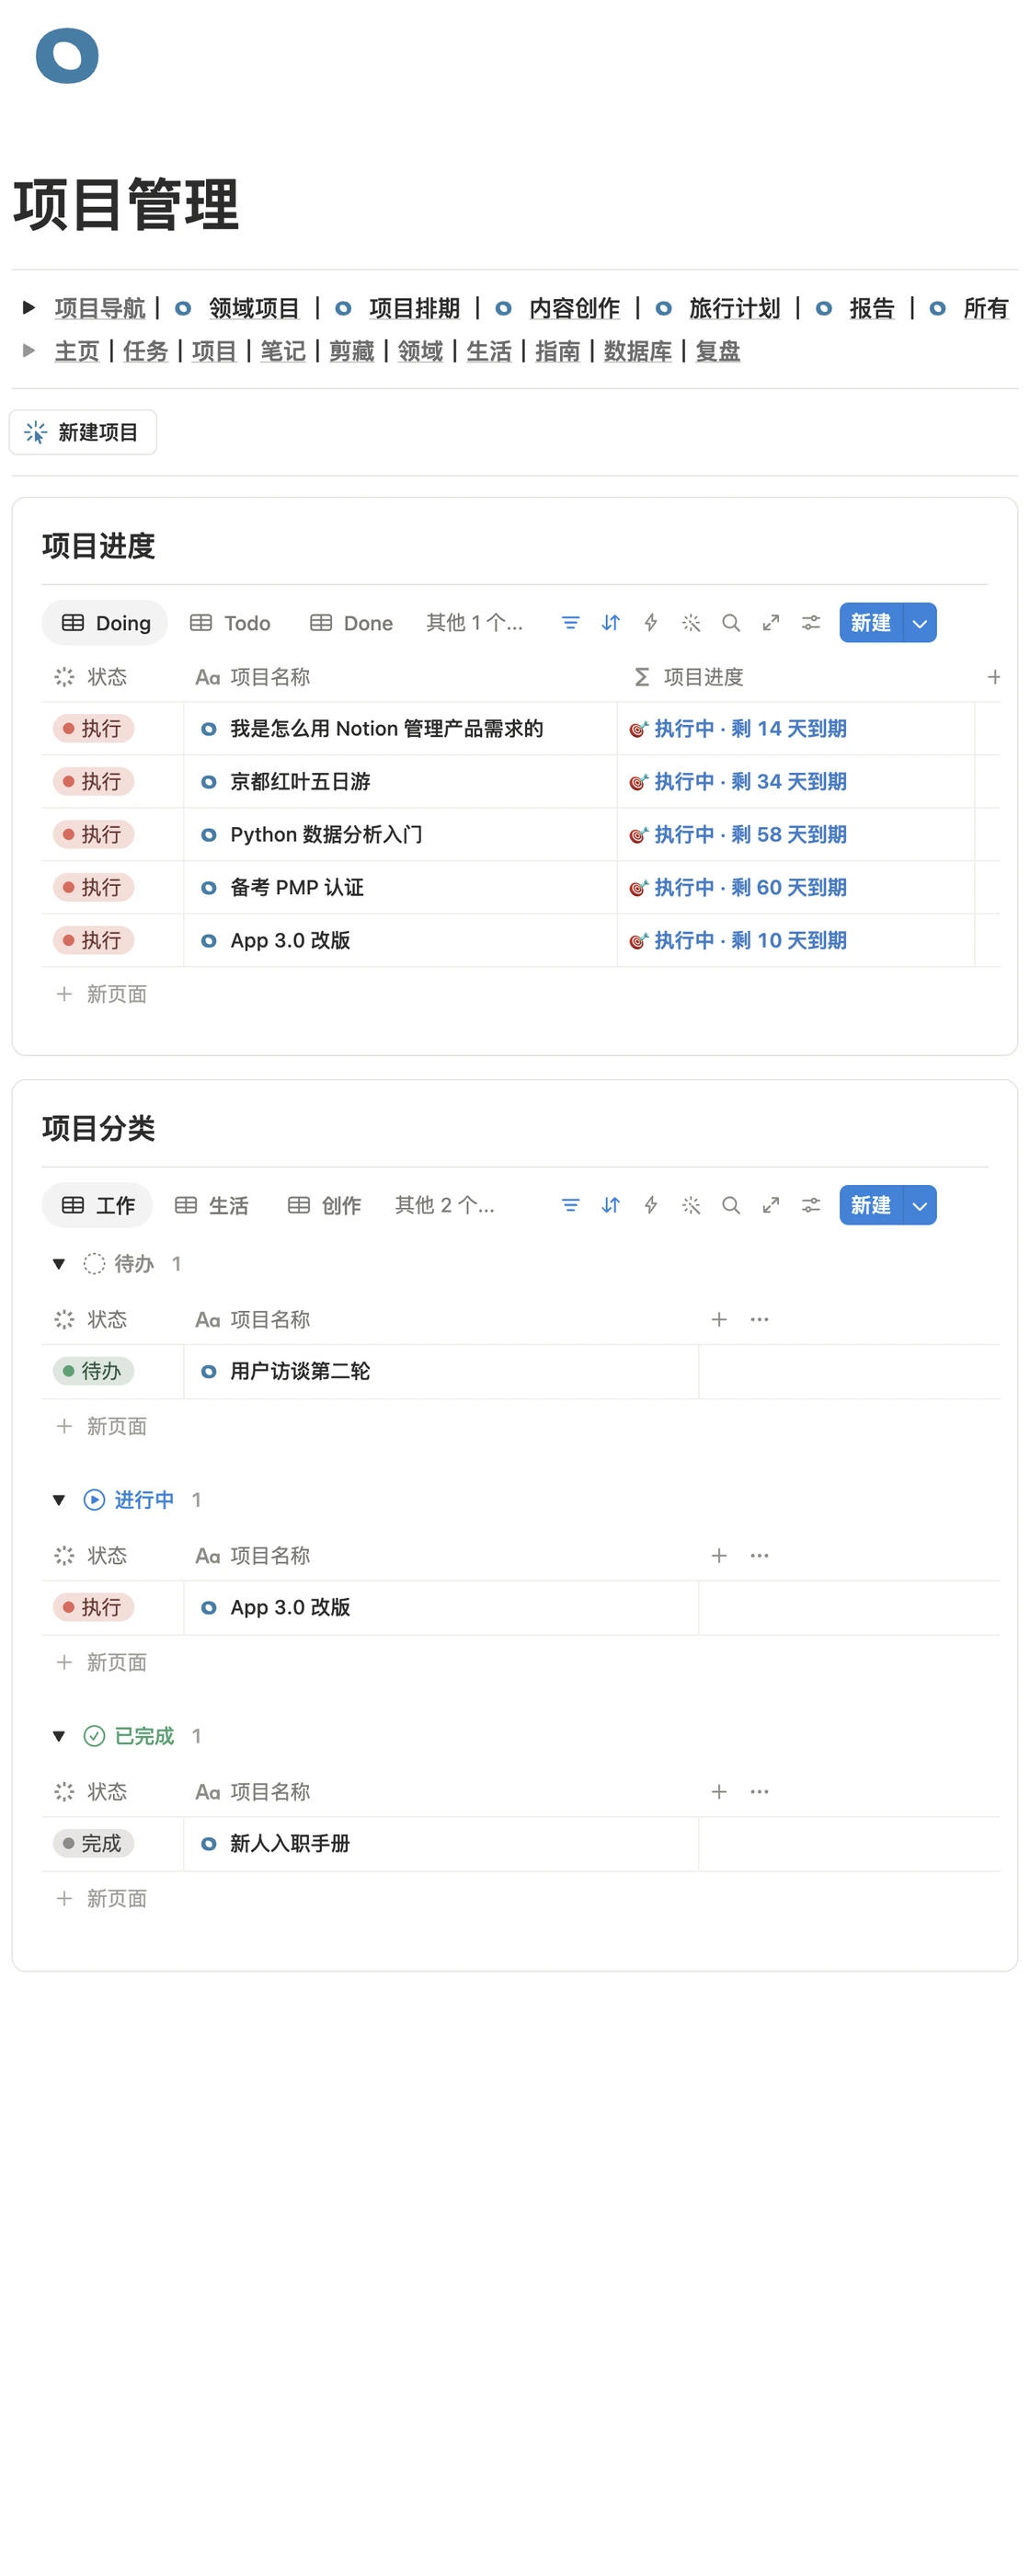Image resolution: width=1030 pixels, height=2576 pixels.
Task: Open Python 数据分析入门 project row
Action: point(326,834)
